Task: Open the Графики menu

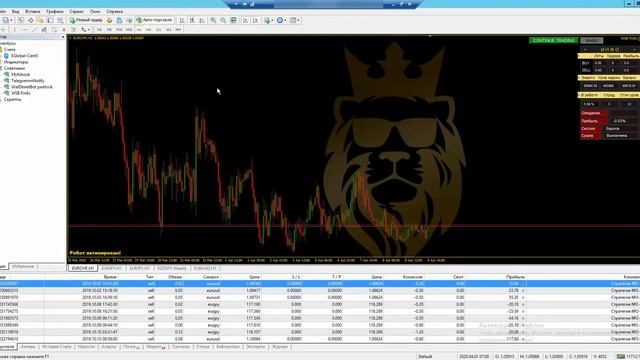Action: click(x=55, y=11)
